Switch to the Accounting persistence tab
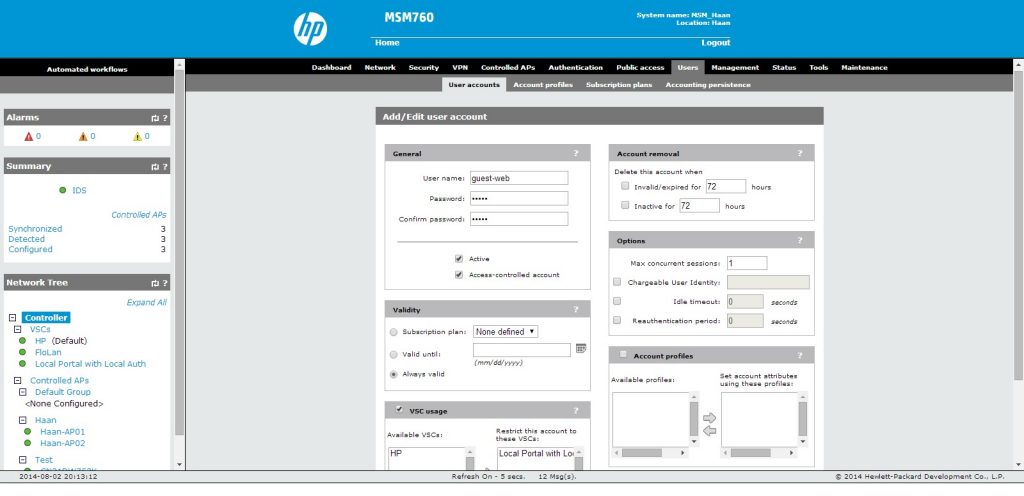1024x496 pixels. [708, 85]
